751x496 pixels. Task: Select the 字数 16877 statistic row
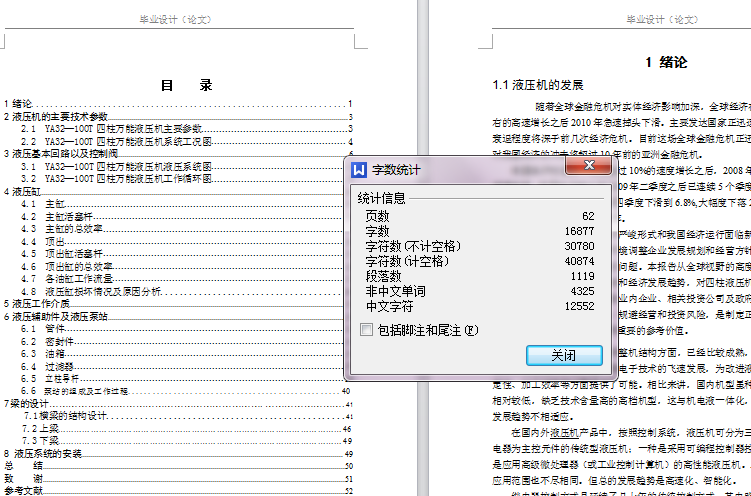pos(480,231)
